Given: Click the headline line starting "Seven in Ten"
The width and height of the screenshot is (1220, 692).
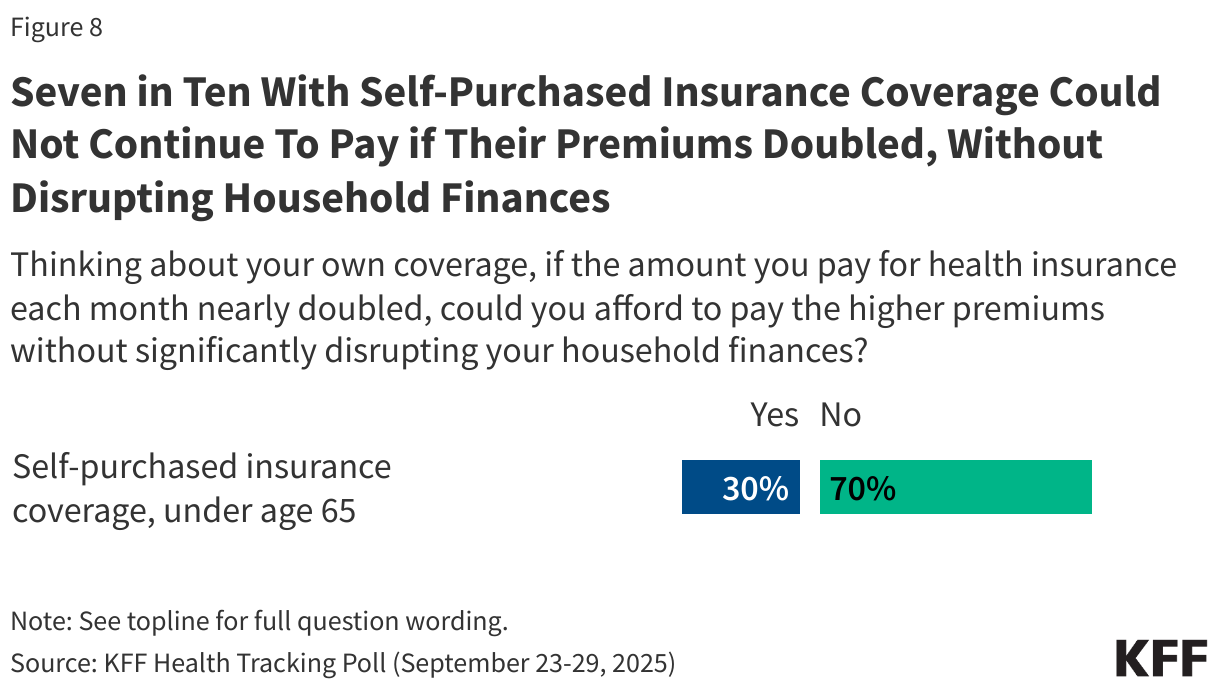Looking at the screenshot, I should tap(585, 92).
